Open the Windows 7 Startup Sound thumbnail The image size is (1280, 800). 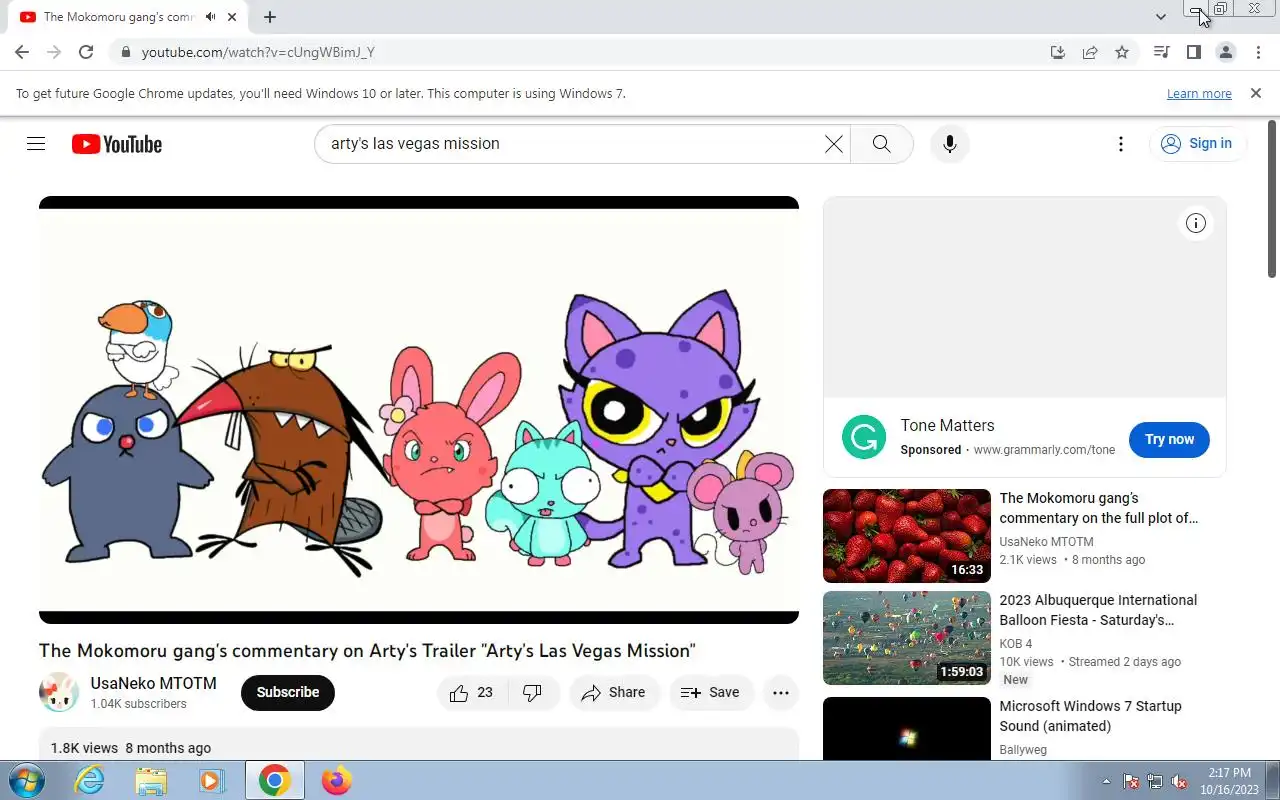pos(907,728)
